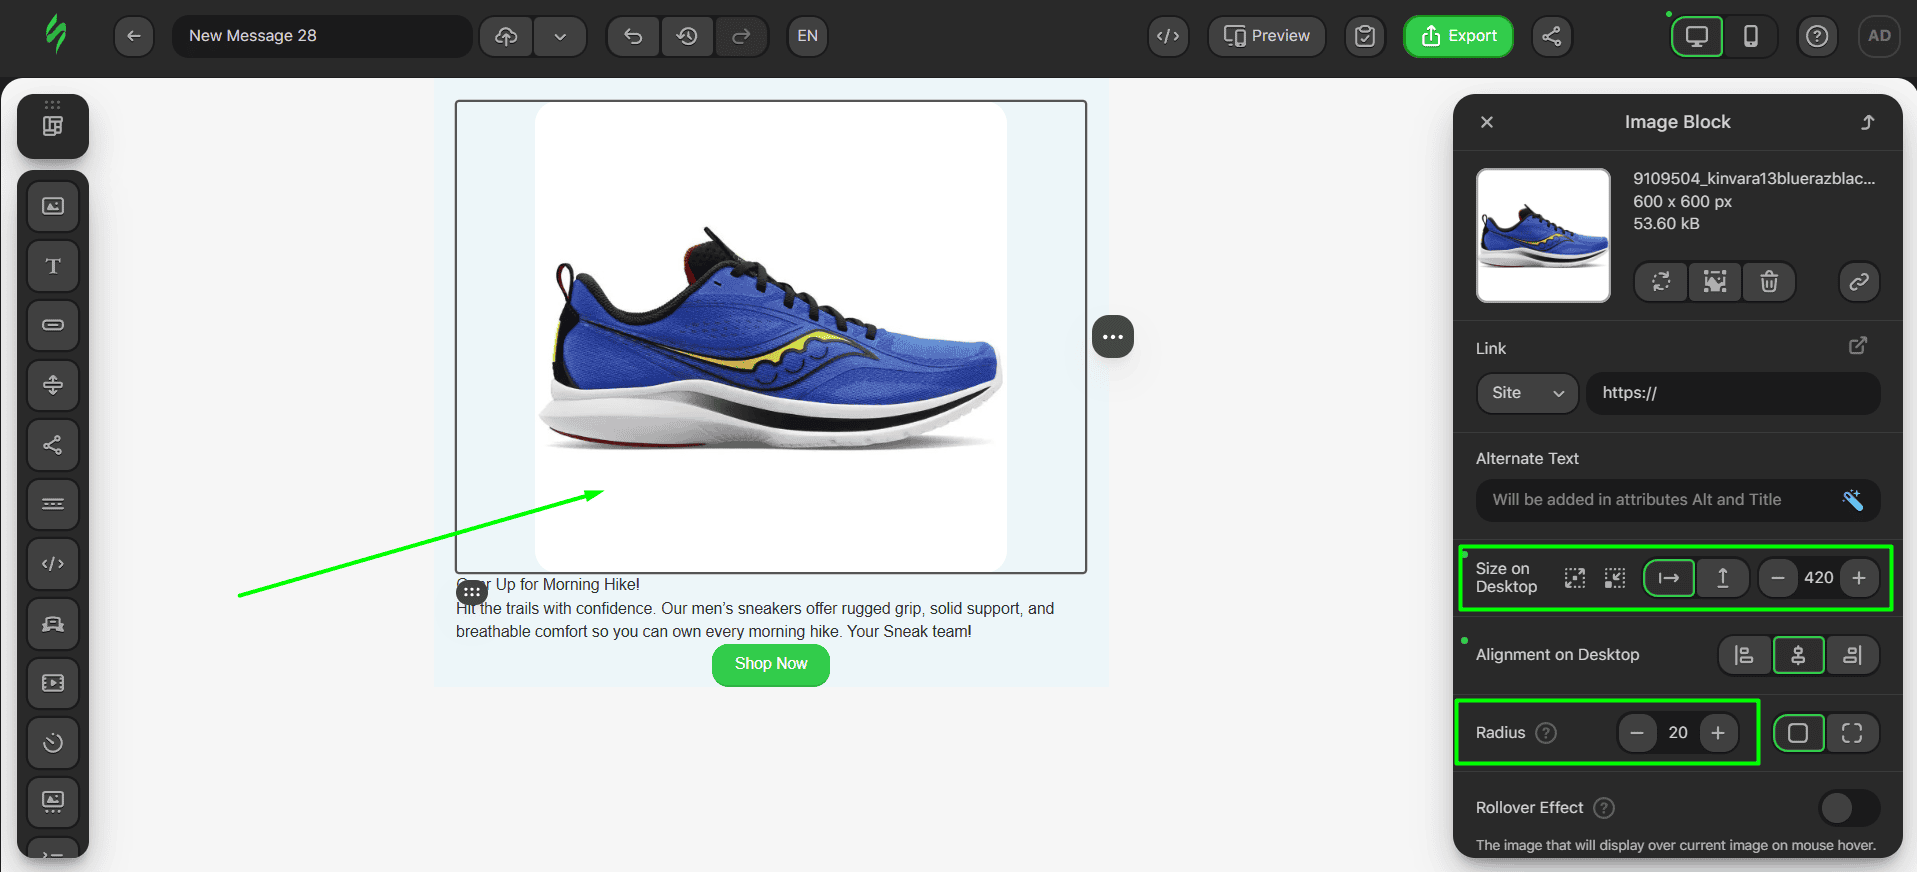
Task: Switch to desktop view mode
Action: pos(1697,36)
